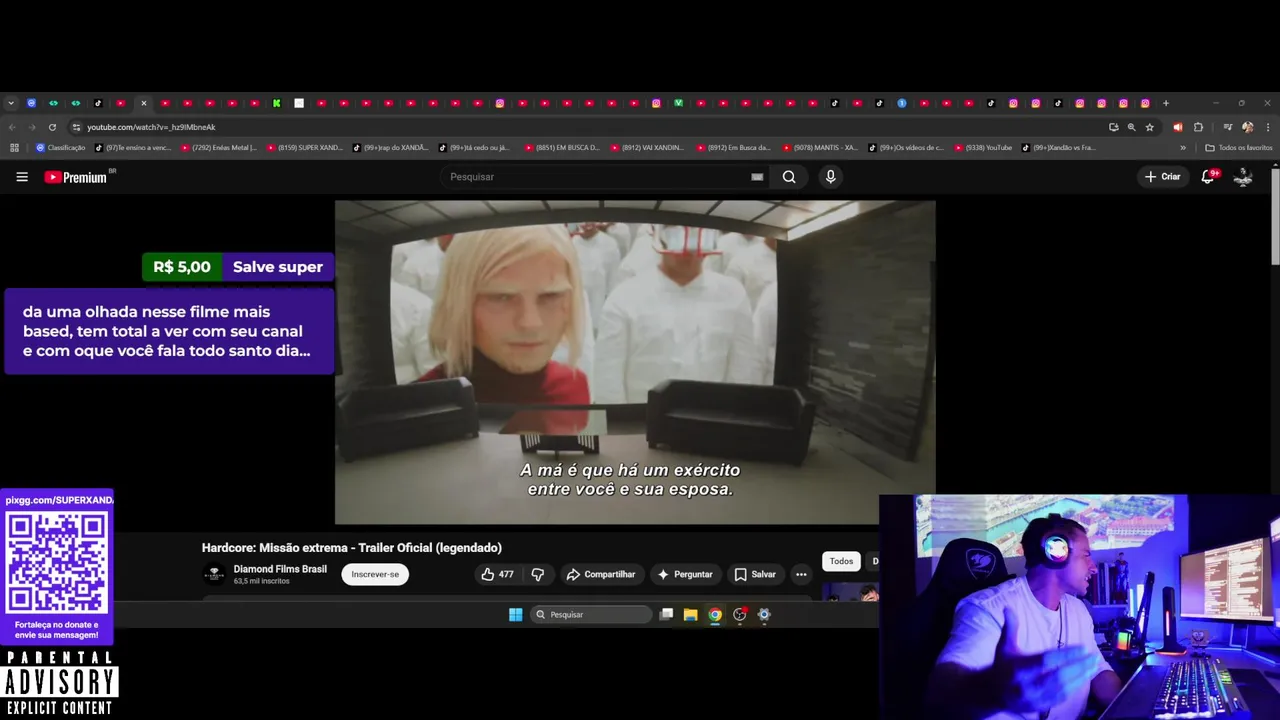Open '(8159) SUPER XAND...' bookmark
Image resolution: width=1280 pixels, height=720 pixels.
[x=305, y=147]
